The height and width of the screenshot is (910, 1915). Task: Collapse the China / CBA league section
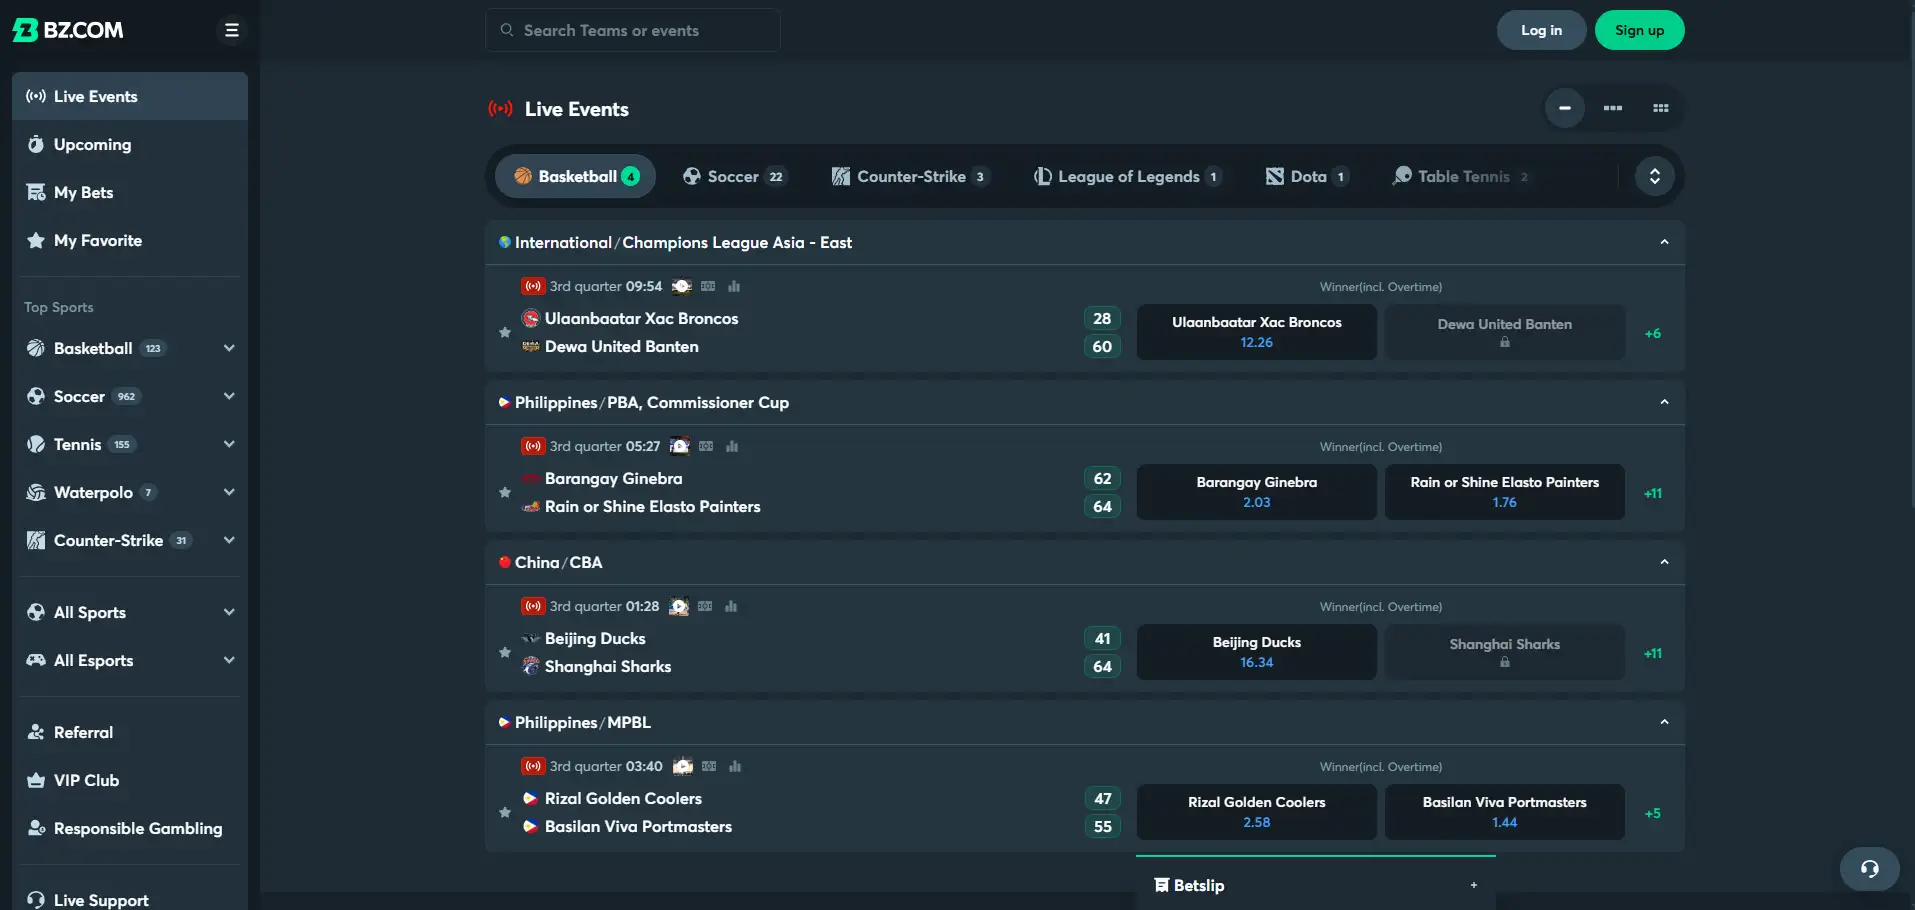(1664, 562)
